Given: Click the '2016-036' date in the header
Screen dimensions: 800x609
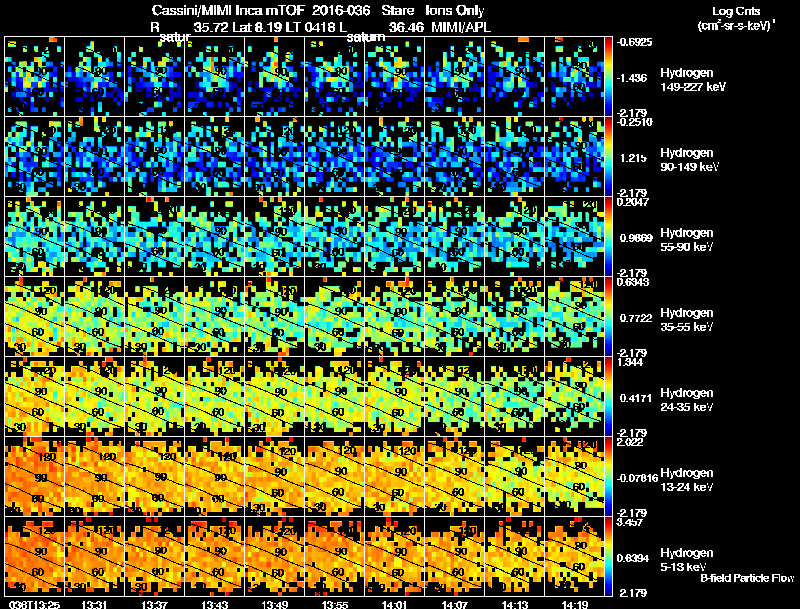Looking at the screenshot, I should pos(341,11).
